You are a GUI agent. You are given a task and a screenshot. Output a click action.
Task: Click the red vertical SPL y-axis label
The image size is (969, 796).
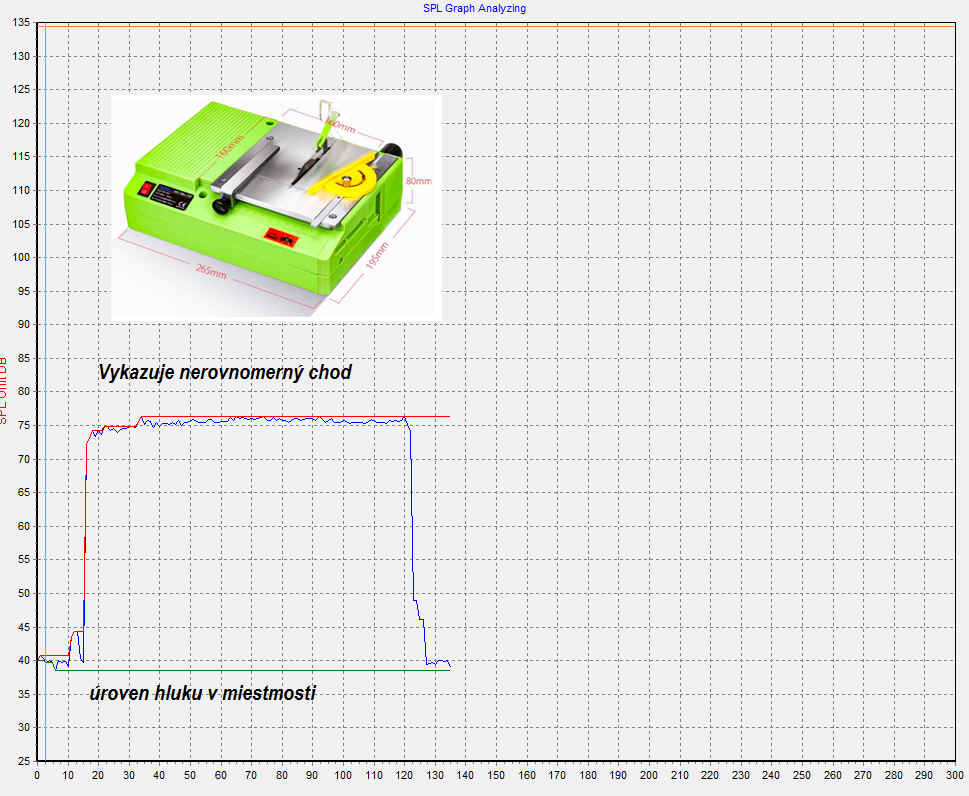coord(5,388)
